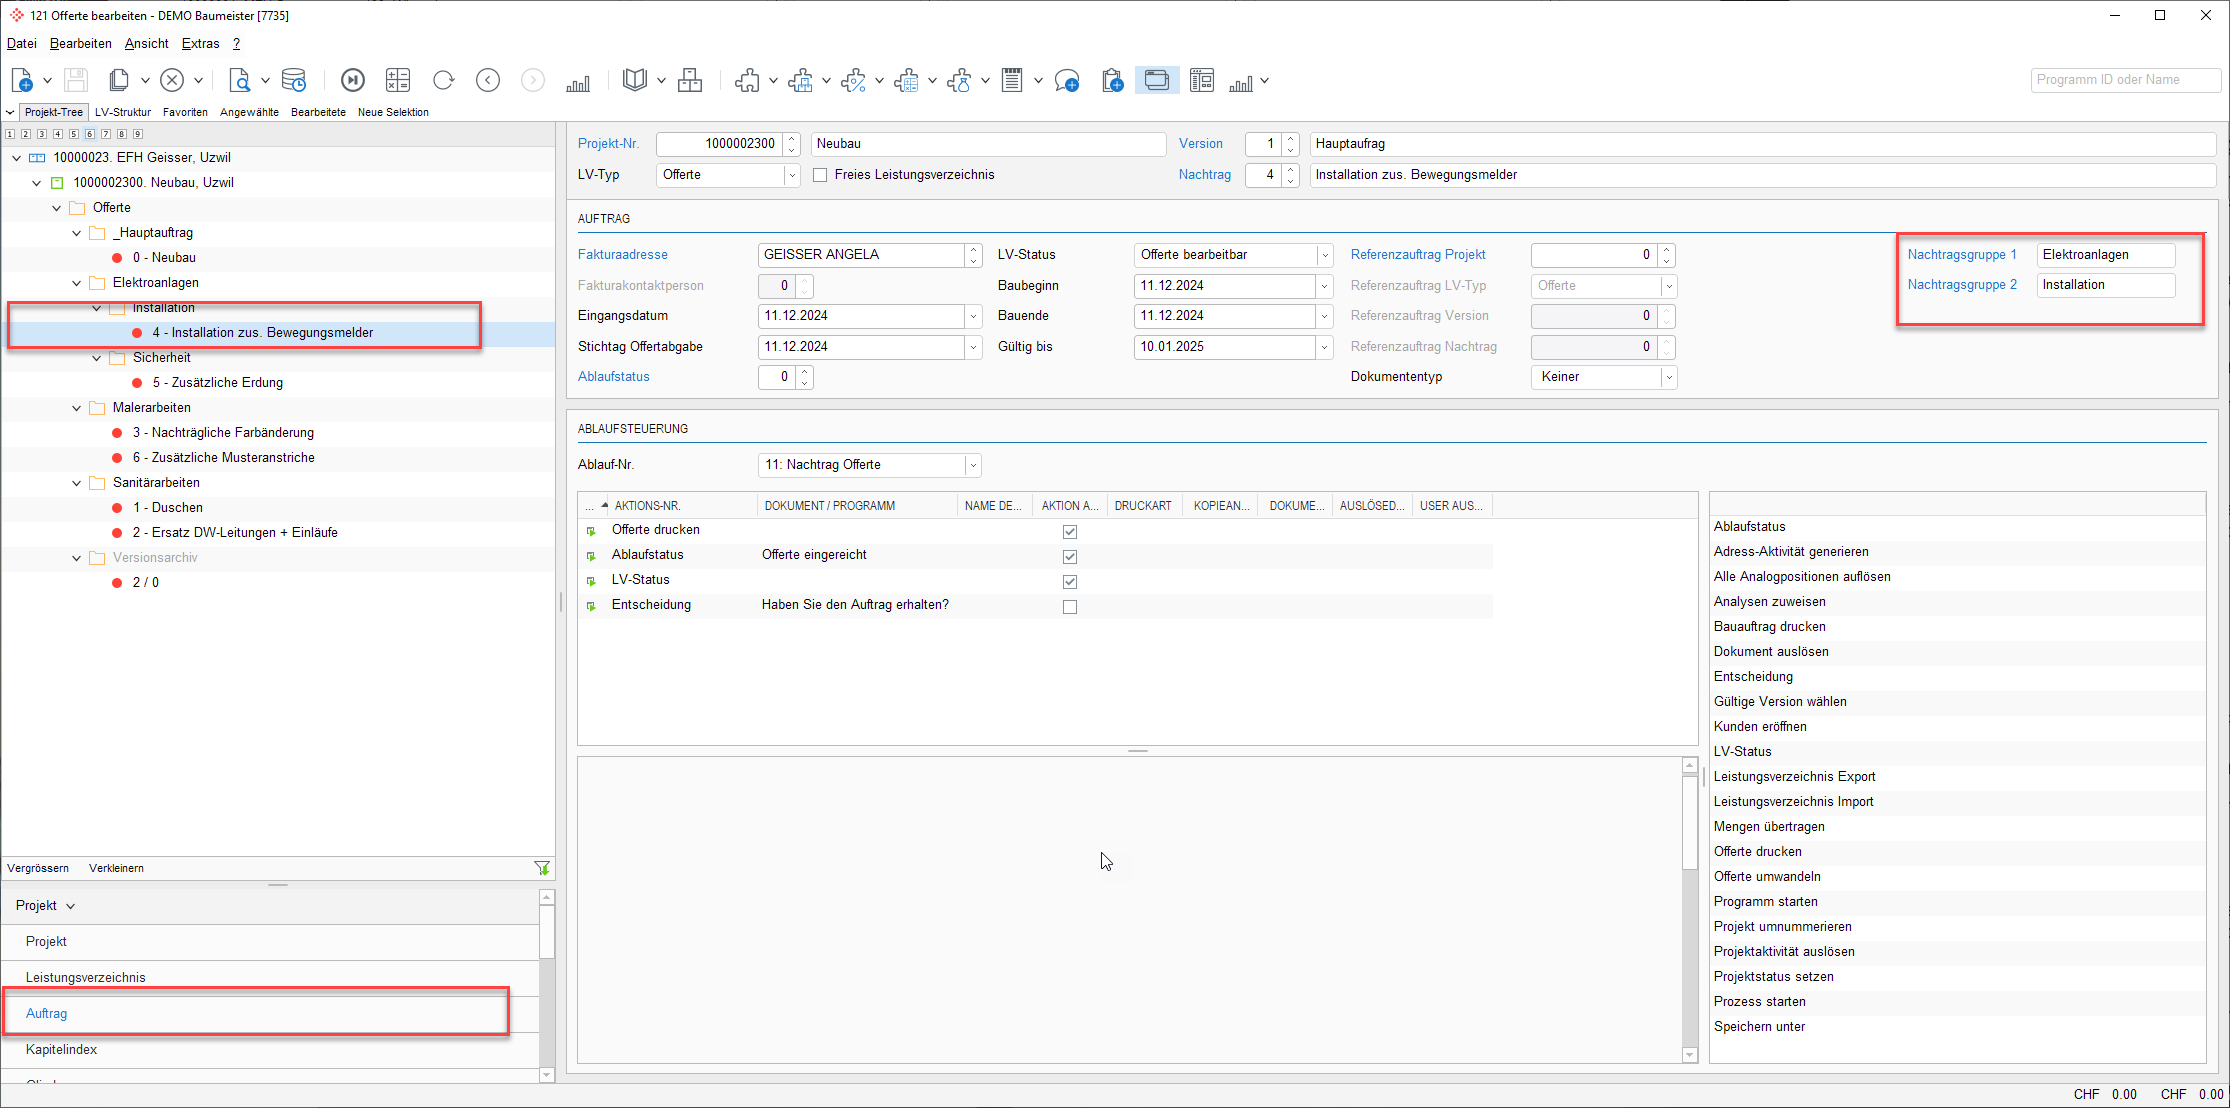Click the Fakturaadresse link label
This screenshot has width=2230, height=1108.
point(623,255)
